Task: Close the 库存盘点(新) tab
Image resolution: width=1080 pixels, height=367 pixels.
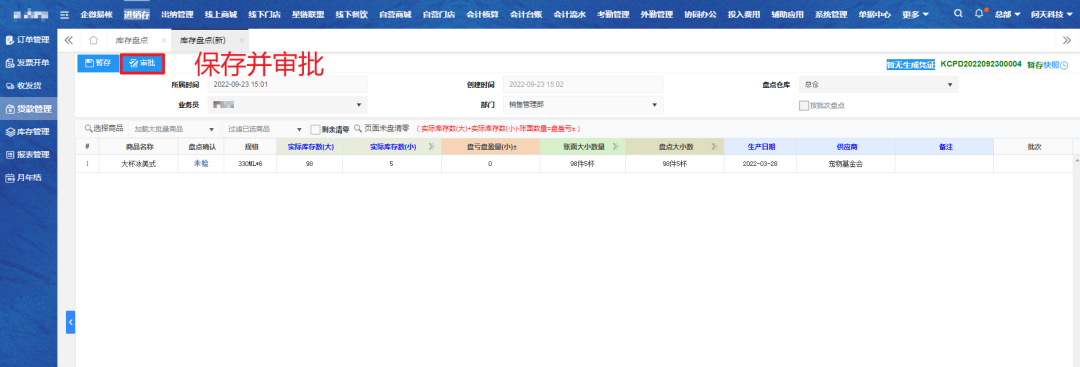Action: tap(241, 41)
